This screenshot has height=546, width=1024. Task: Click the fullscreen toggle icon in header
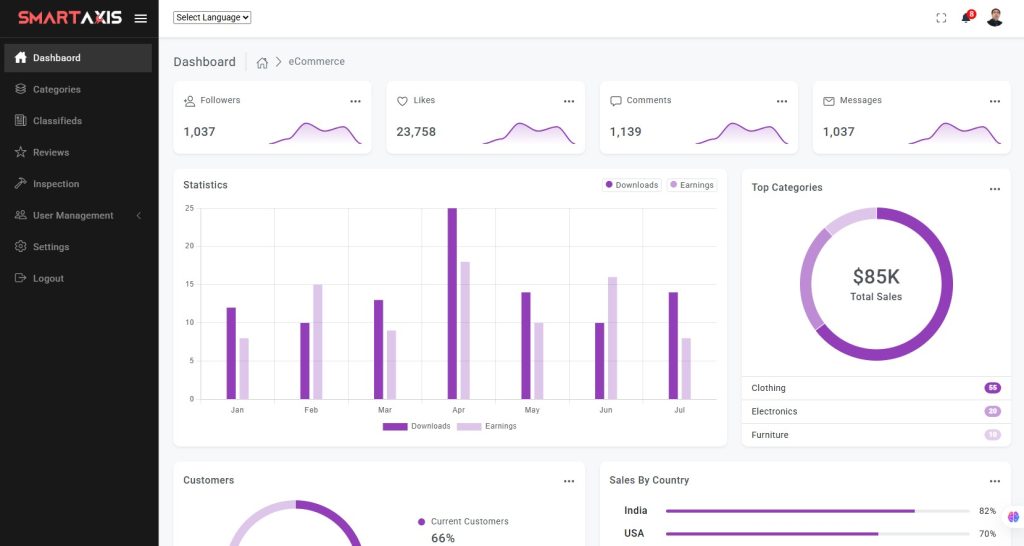point(941,18)
